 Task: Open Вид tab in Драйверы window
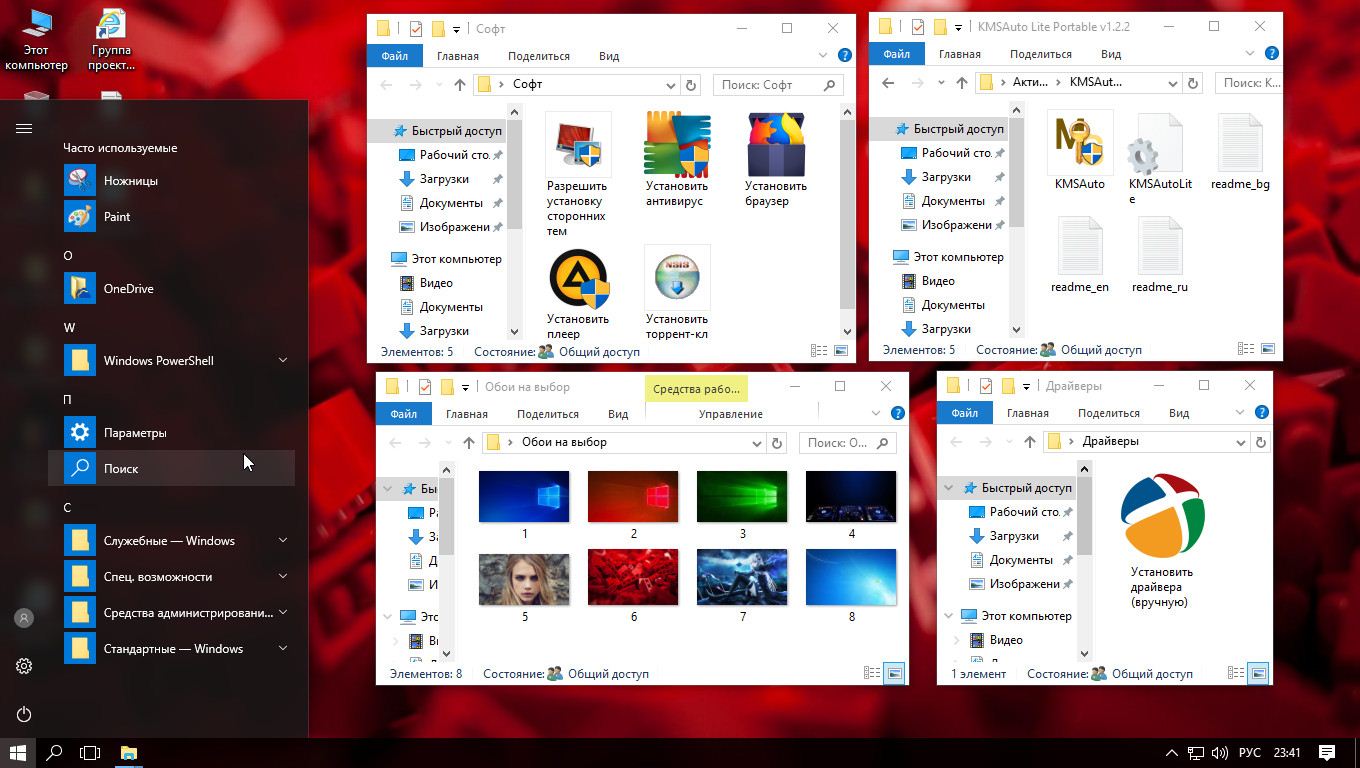point(1179,413)
